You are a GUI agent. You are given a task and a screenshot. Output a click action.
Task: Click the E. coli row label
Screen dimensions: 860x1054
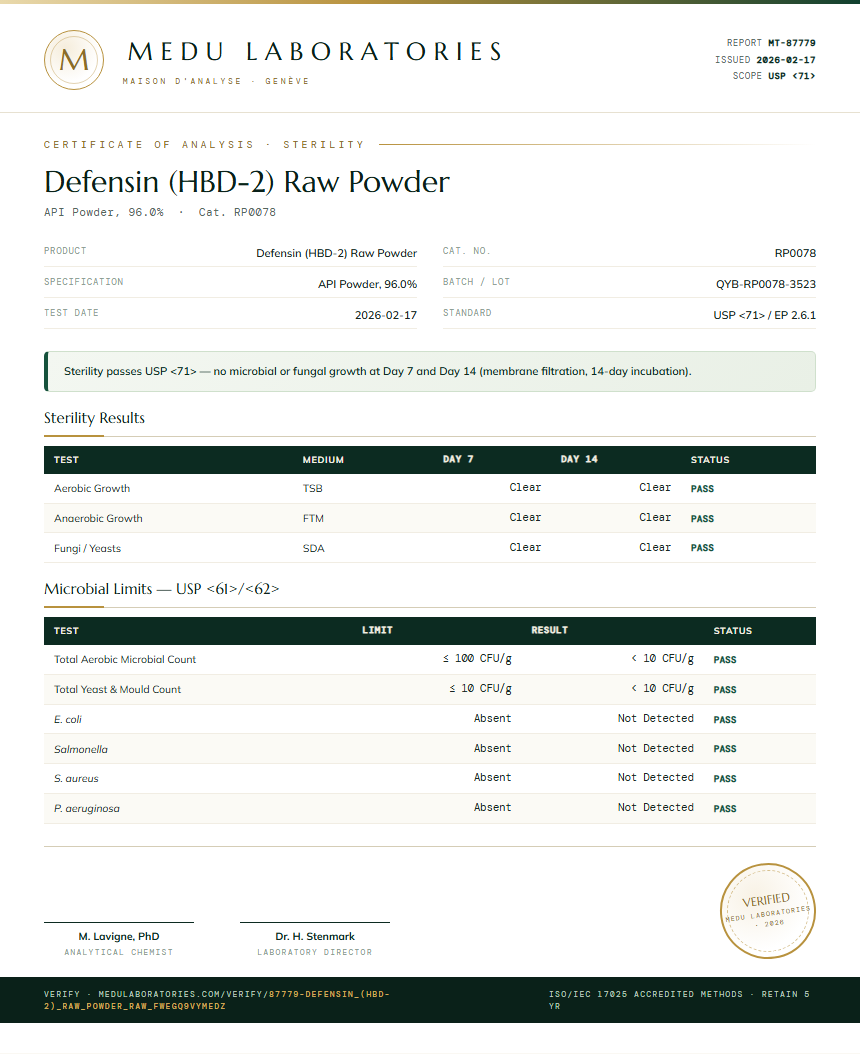68,719
